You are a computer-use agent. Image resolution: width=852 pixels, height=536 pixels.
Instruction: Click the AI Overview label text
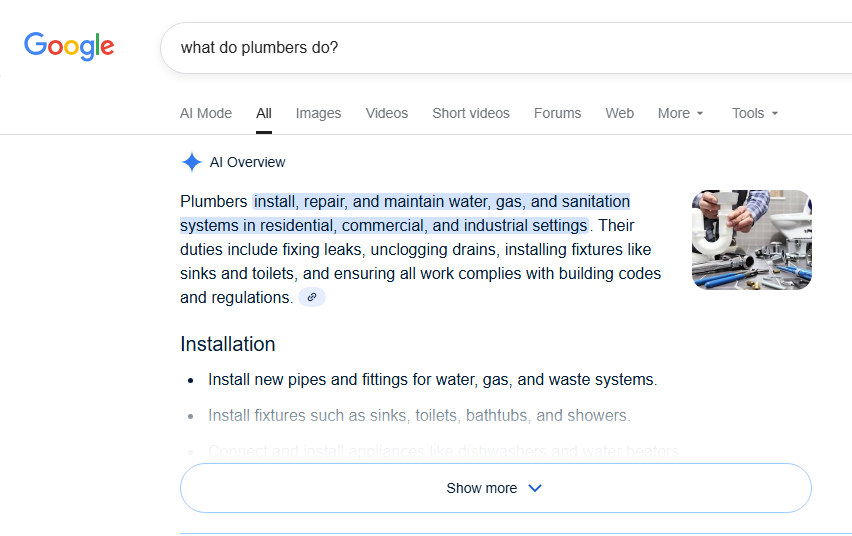pyautogui.click(x=247, y=162)
